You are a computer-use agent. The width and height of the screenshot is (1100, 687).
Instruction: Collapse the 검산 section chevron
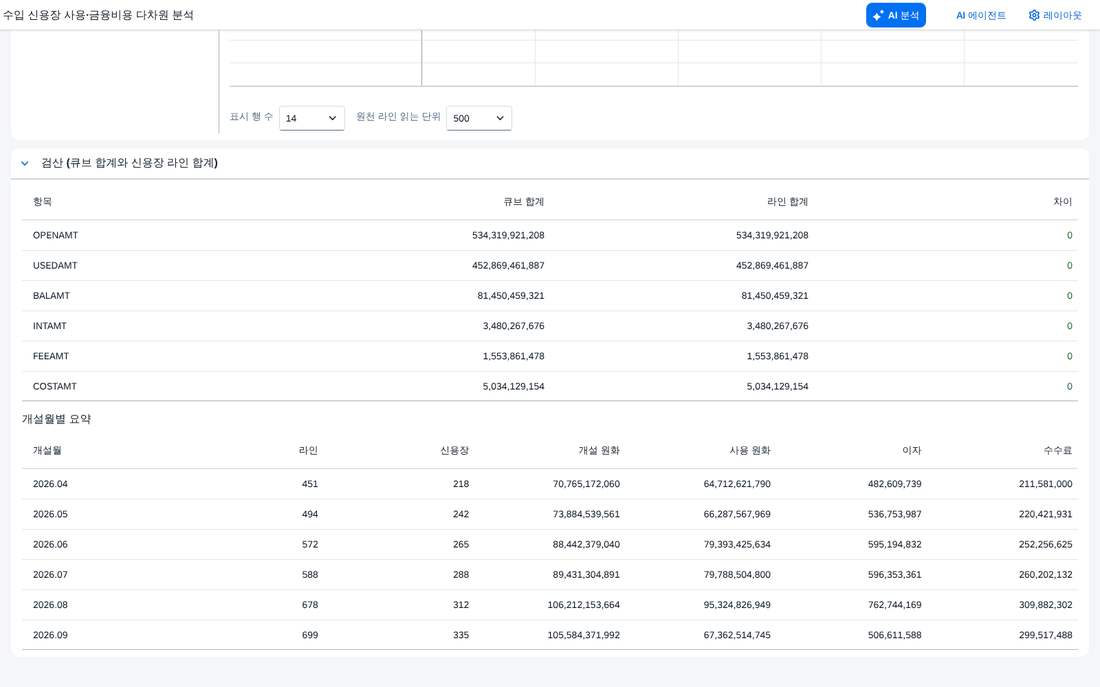coord(25,164)
